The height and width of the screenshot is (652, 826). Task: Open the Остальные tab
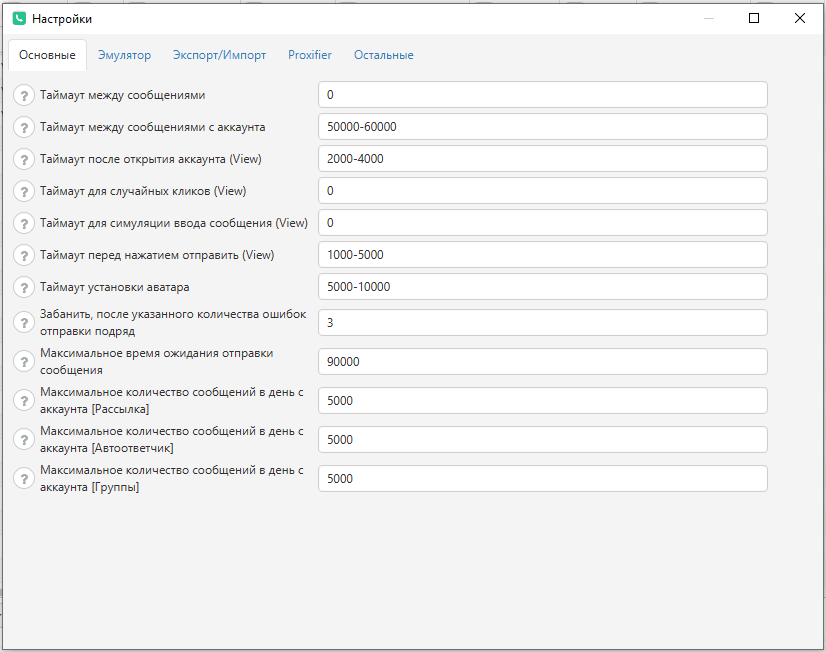point(384,55)
